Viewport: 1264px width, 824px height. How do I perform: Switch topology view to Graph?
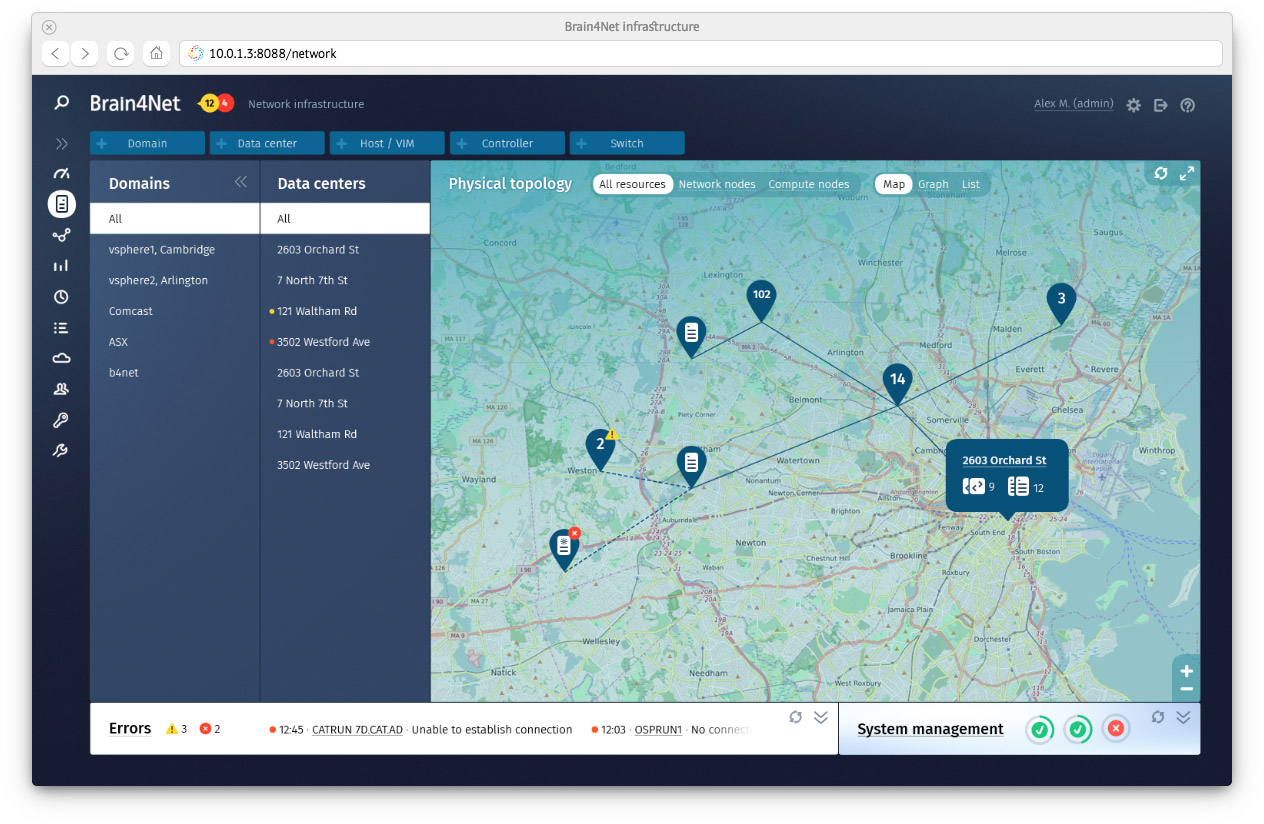tap(933, 184)
